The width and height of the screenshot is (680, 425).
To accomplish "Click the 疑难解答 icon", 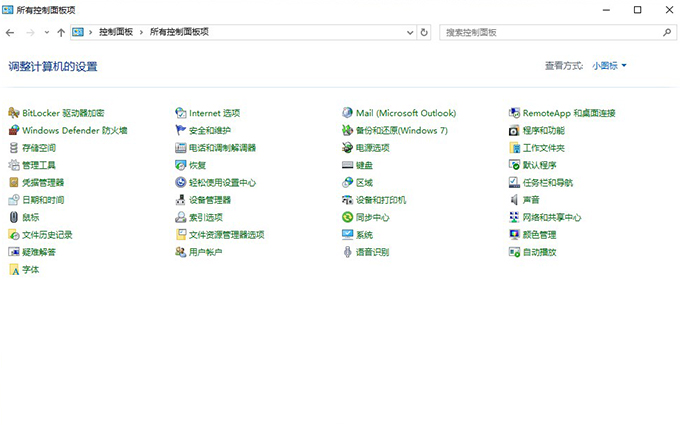I will (x=14, y=252).
